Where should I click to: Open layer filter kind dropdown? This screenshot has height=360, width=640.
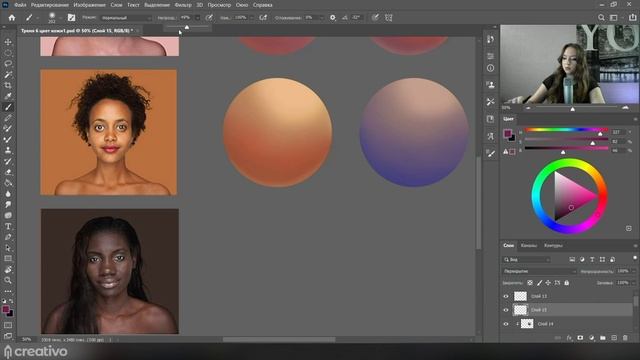point(527,260)
